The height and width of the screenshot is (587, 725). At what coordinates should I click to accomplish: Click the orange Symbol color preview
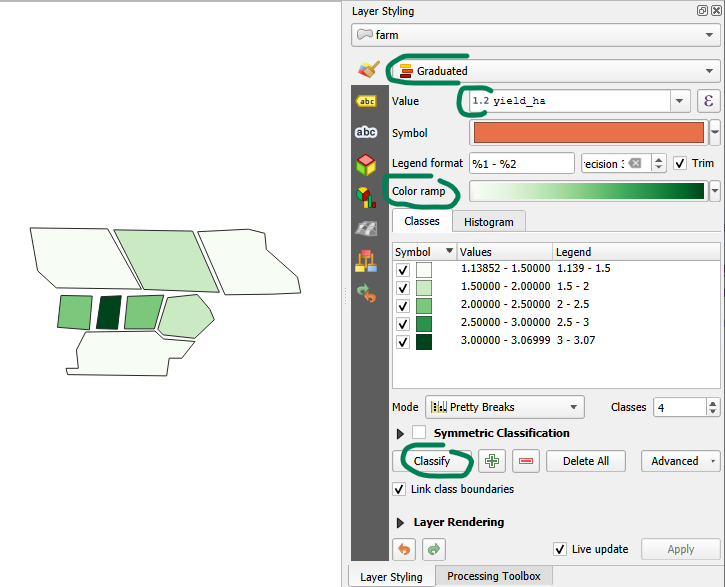pyautogui.click(x=589, y=133)
